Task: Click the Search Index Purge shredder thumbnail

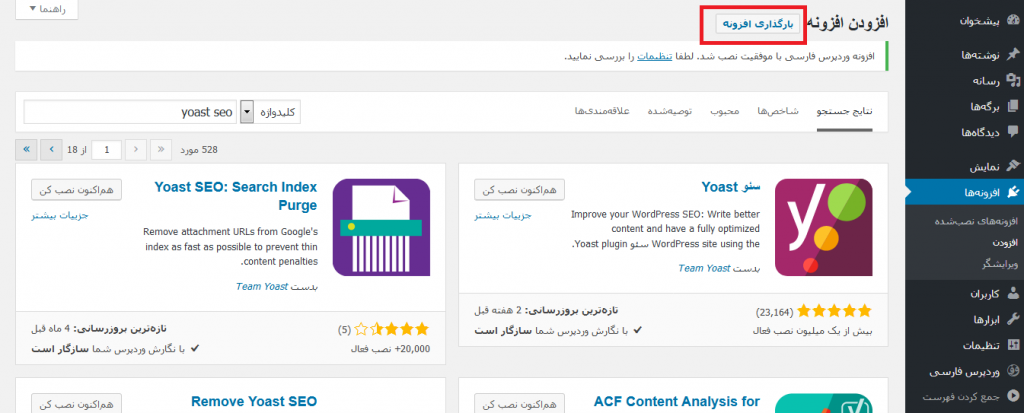Action: (381, 227)
